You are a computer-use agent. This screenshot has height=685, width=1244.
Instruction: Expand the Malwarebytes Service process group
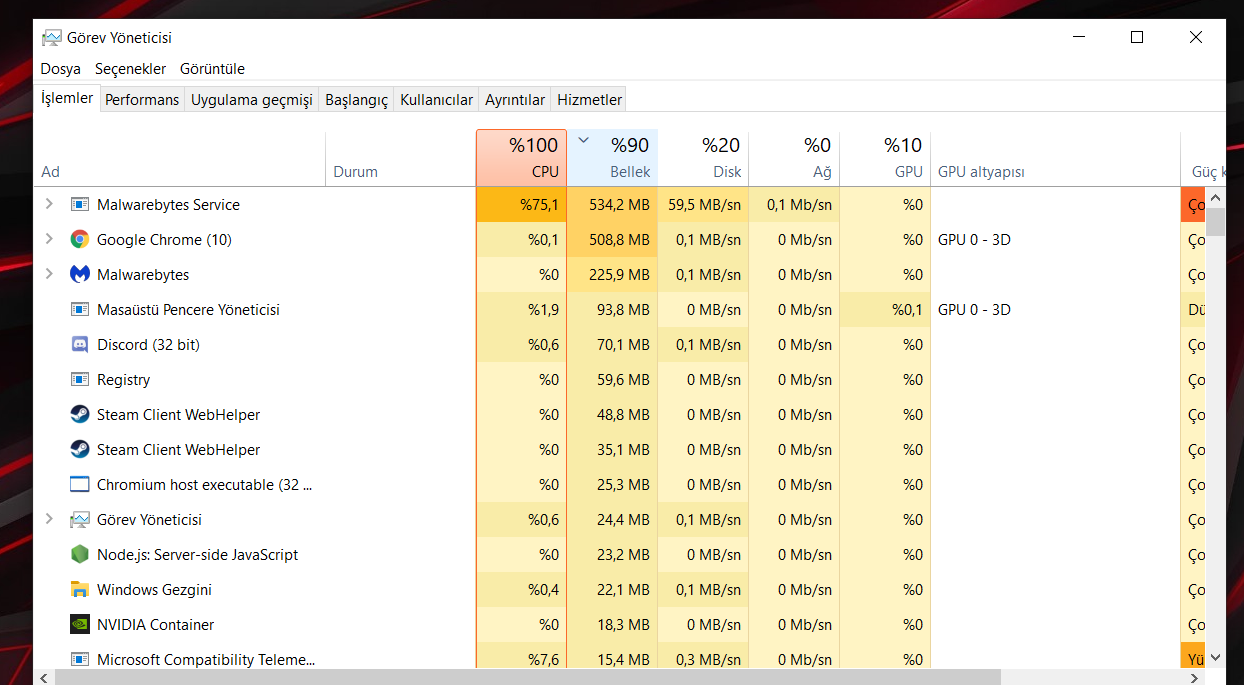pyautogui.click(x=49, y=205)
